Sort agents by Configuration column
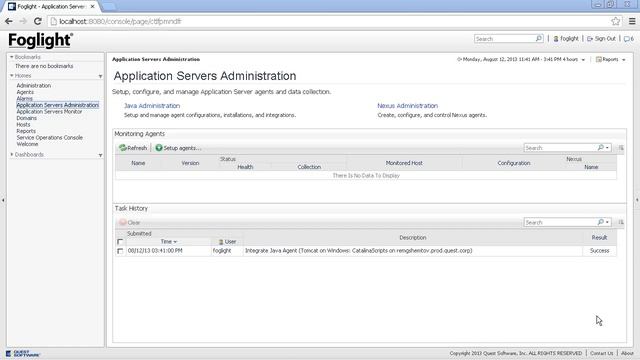 pyautogui.click(x=513, y=163)
